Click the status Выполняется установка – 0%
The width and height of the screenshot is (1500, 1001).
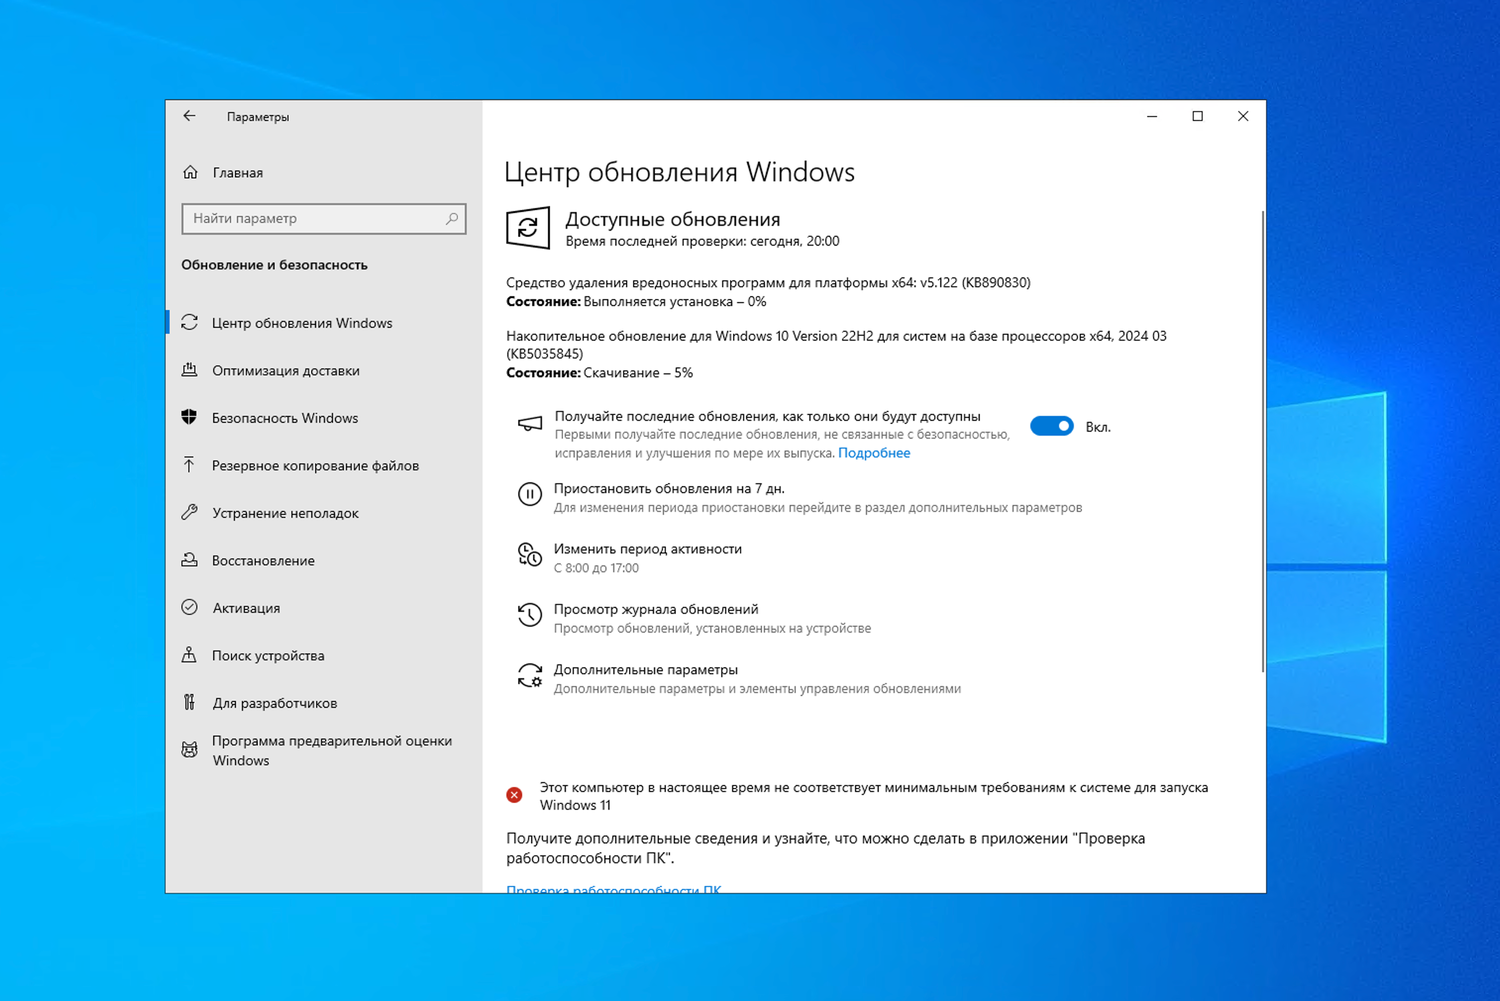[675, 301]
